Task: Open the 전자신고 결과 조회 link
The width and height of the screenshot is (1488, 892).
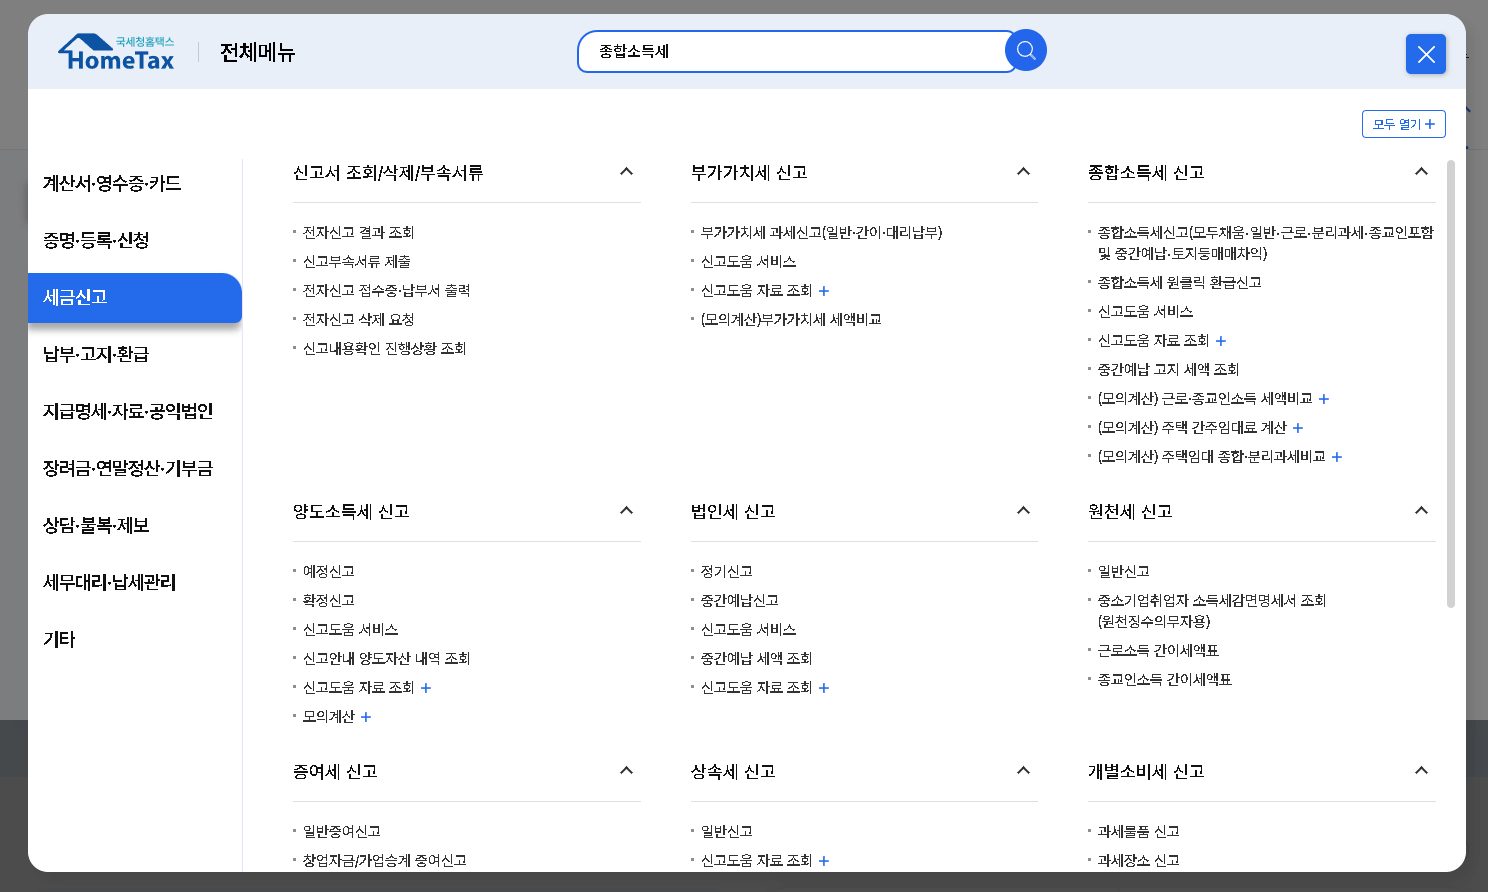Action: tap(360, 232)
